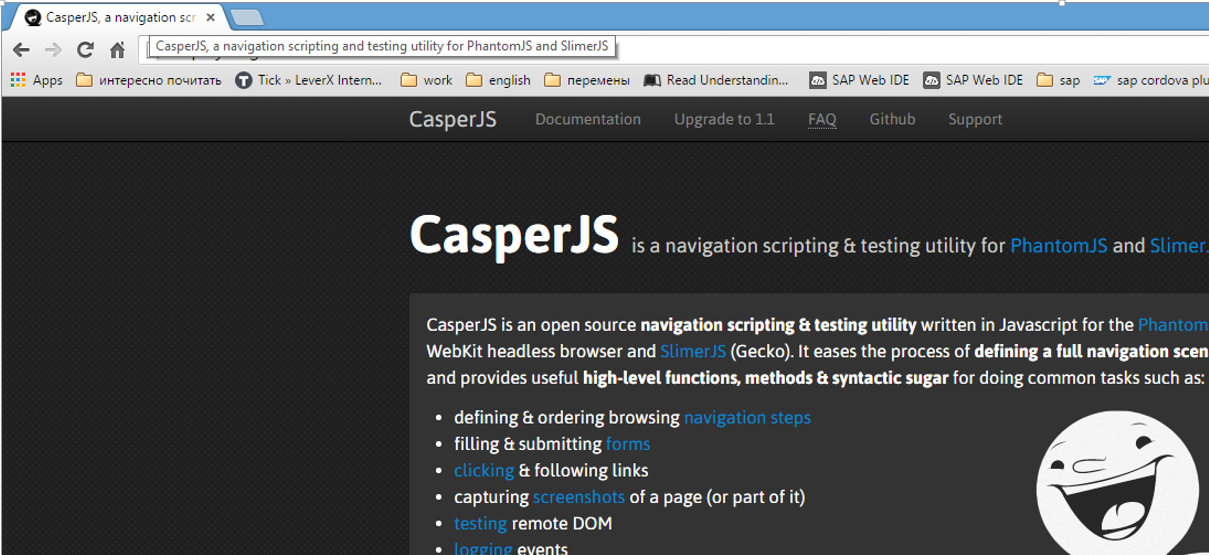Select the CasperJS browser tab
Image resolution: width=1209 pixels, height=555 pixels.
(x=120, y=18)
